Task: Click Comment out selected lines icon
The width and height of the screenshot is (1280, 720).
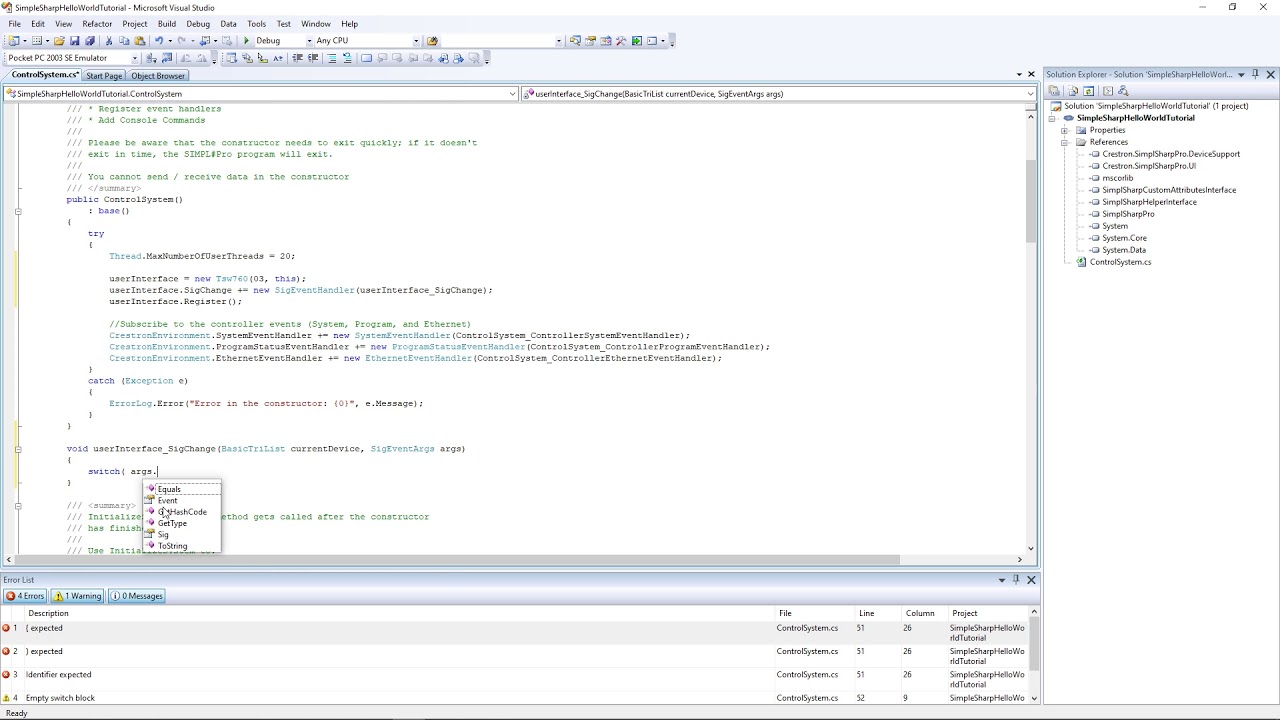Action: point(332,58)
